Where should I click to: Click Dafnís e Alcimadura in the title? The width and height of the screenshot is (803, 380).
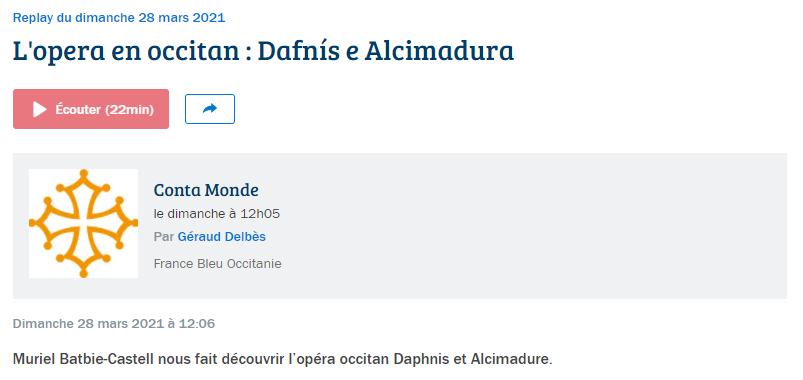(x=385, y=51)
